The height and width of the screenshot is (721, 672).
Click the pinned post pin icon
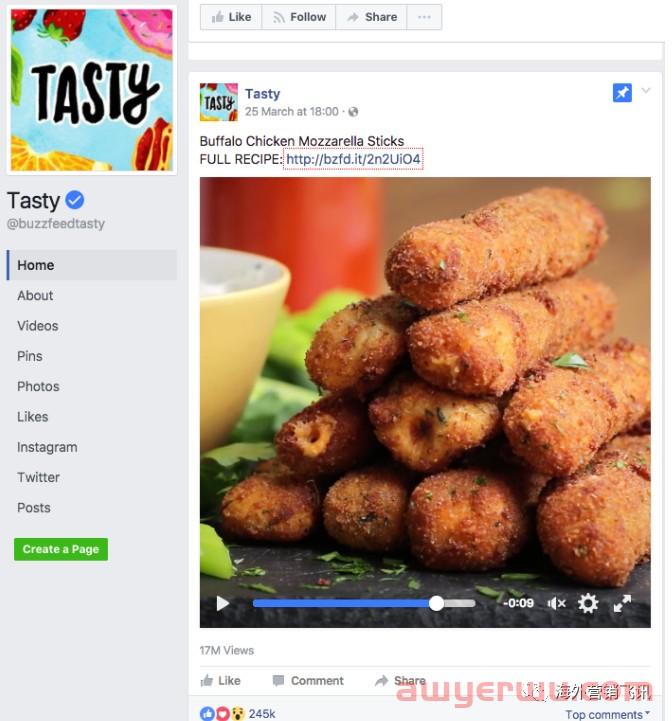pyautogui.click(x=622, y=93)
